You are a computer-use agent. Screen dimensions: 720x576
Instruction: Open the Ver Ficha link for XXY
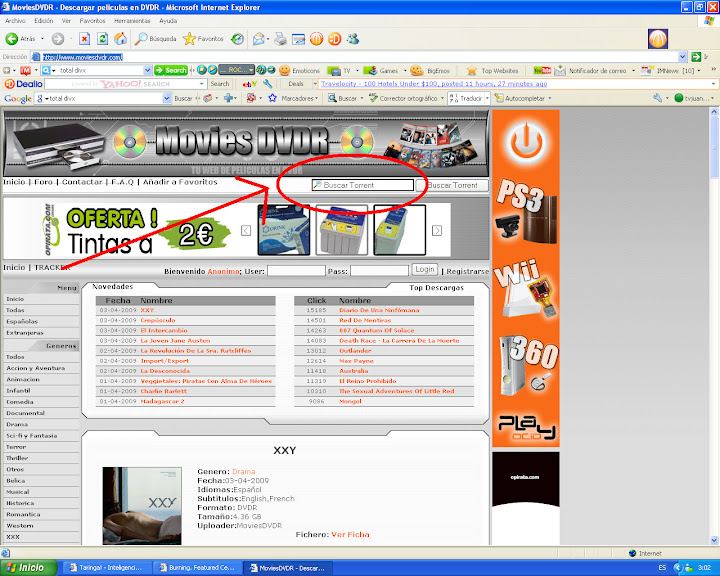click(350, 535)
